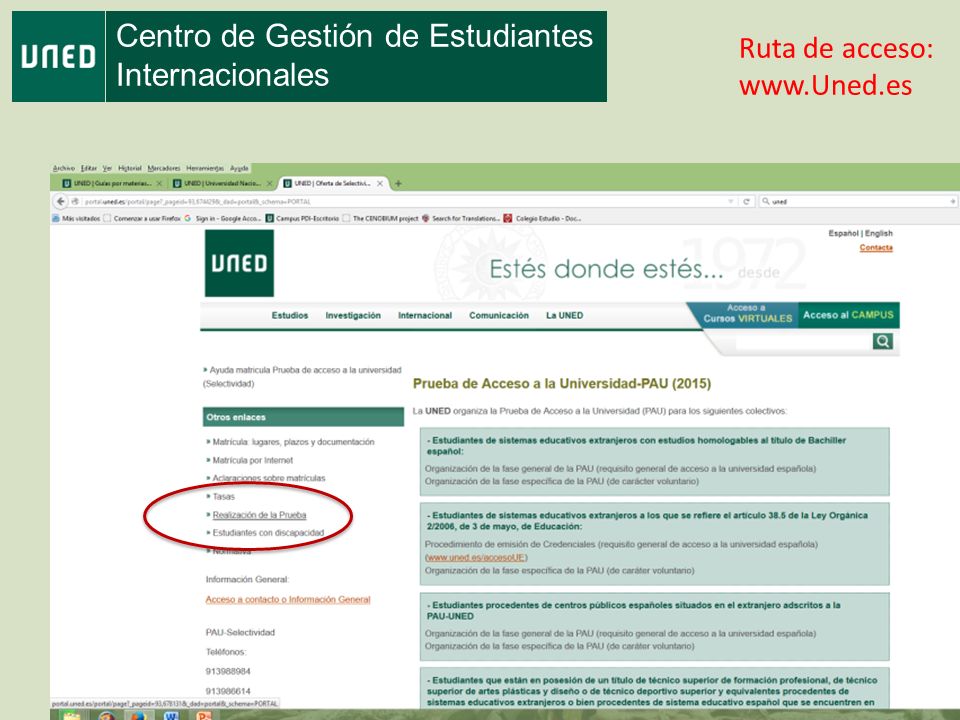Image resolution: width=960 pixels, height=720 pixels.
Task: Open the Estudios navigation item
Action: tap(290, 315)
